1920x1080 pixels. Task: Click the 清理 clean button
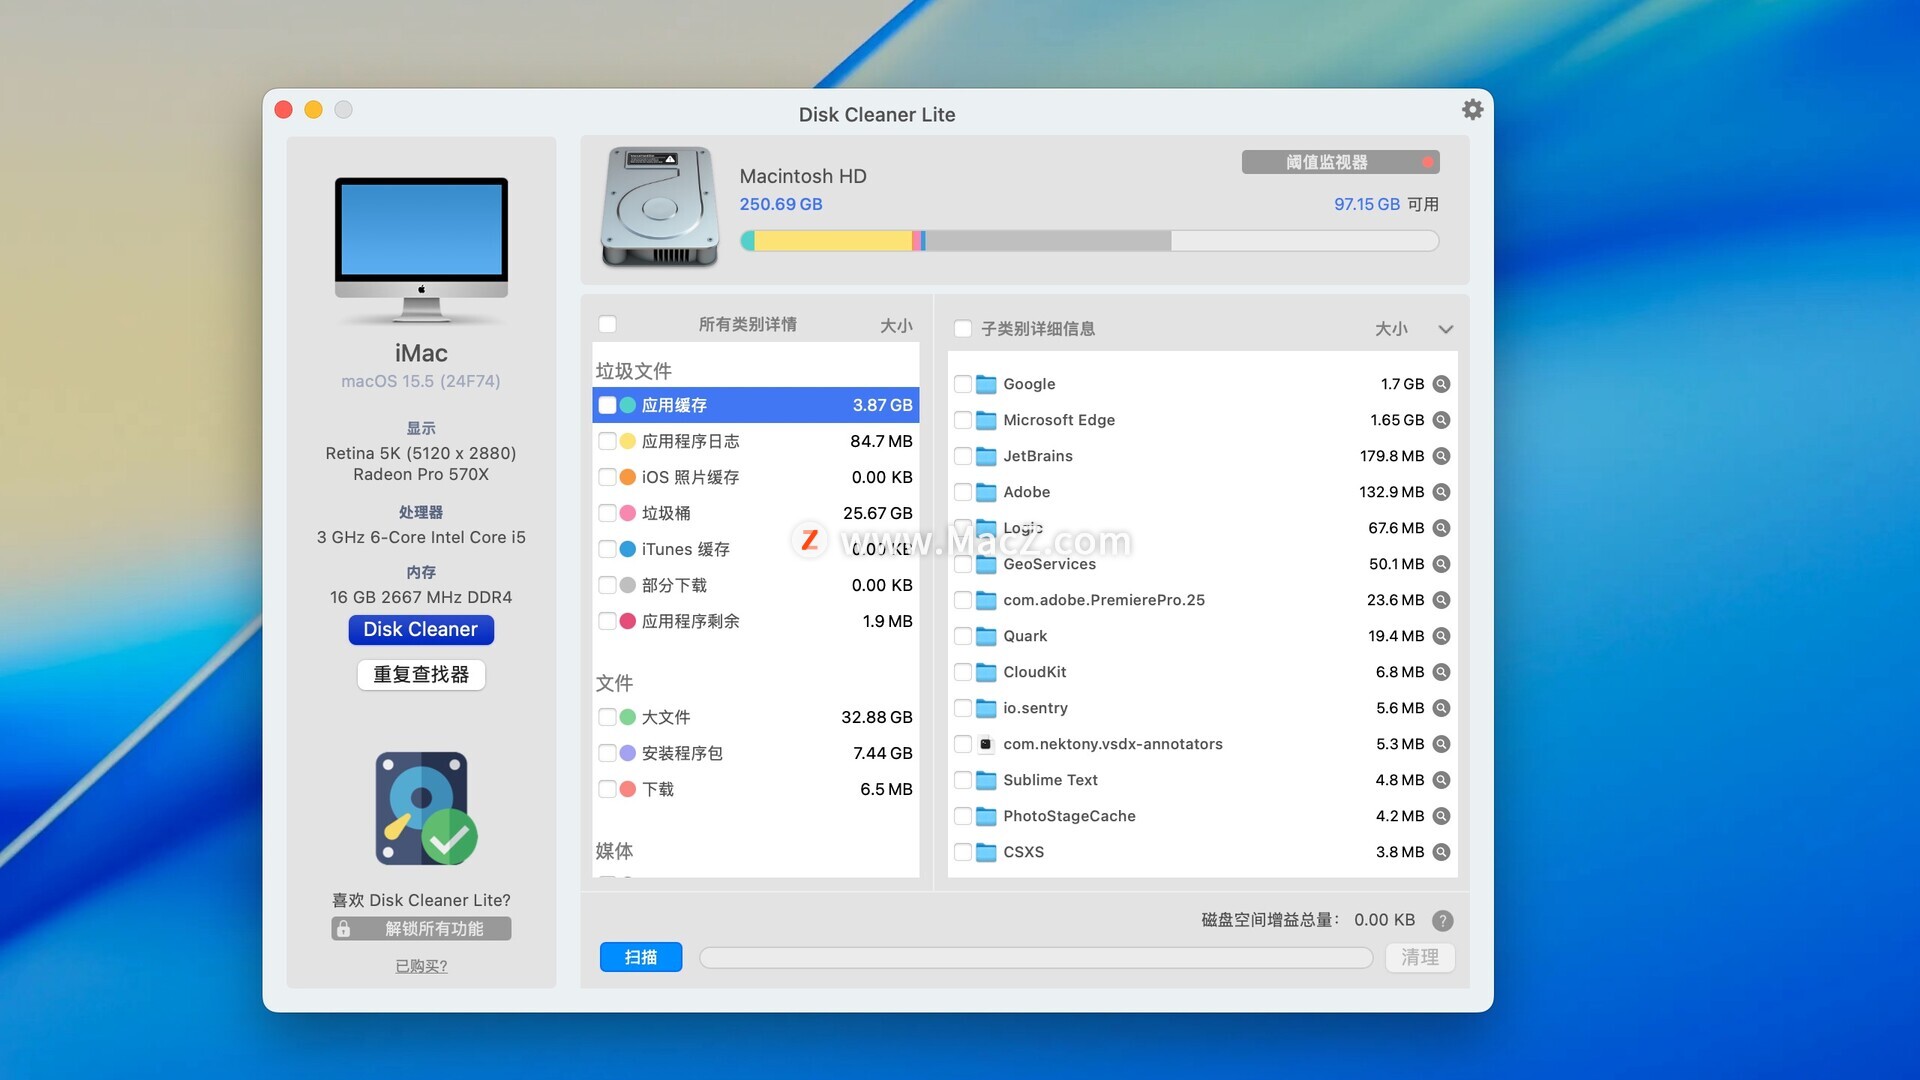1420,957
